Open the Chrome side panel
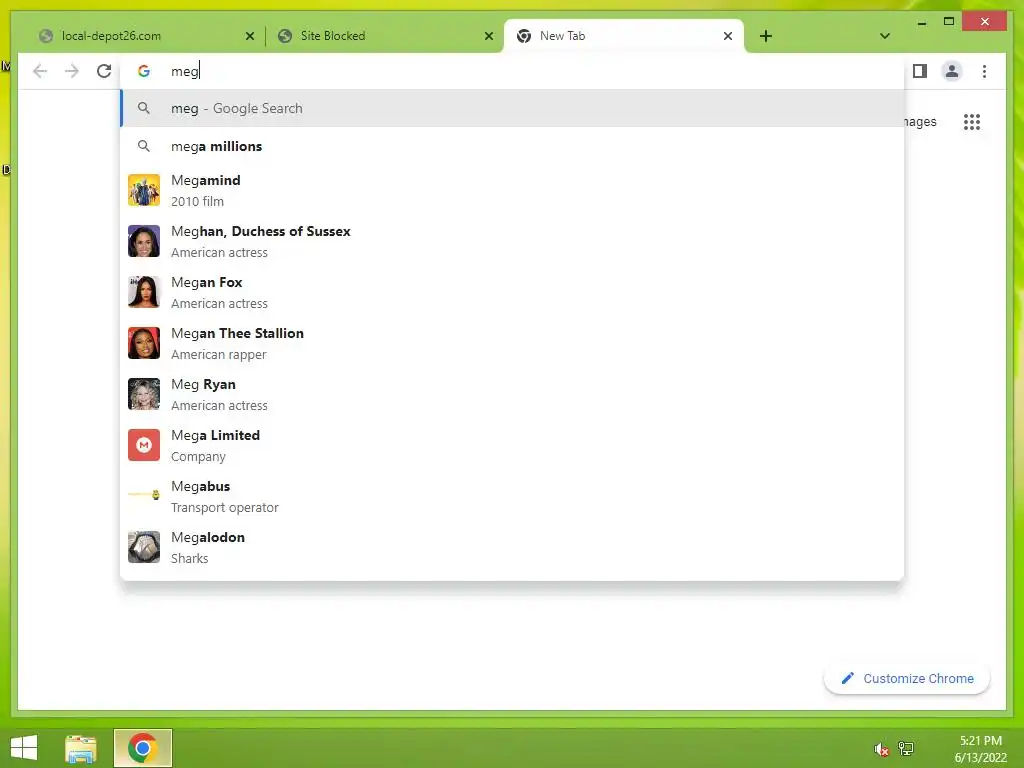 [920, 71]
